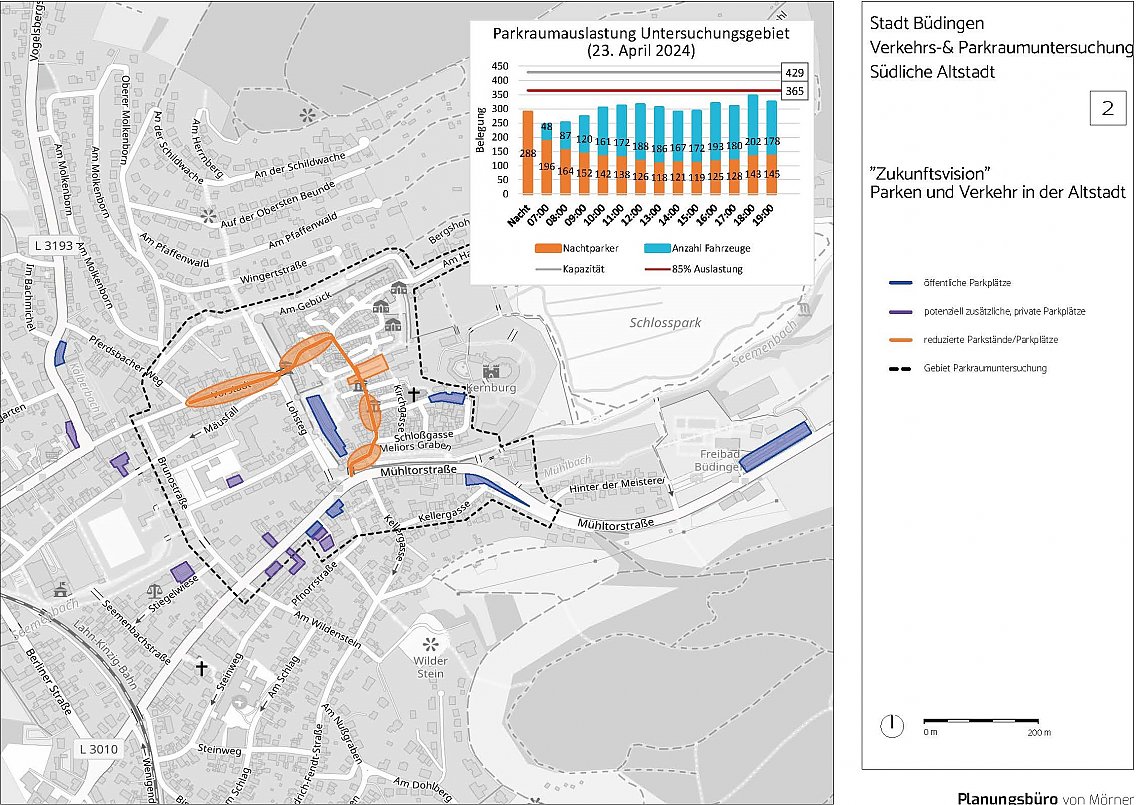Click the church cross icon beside Kirchgasse
This screenshot has height=805, width=1136.
(x=413, y=394)
